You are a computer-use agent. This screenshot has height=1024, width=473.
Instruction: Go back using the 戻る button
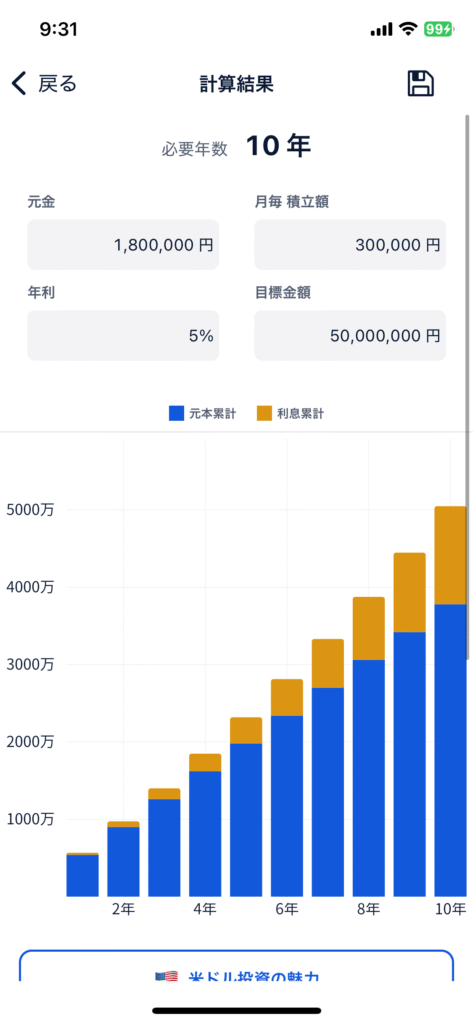click(44, 84)
